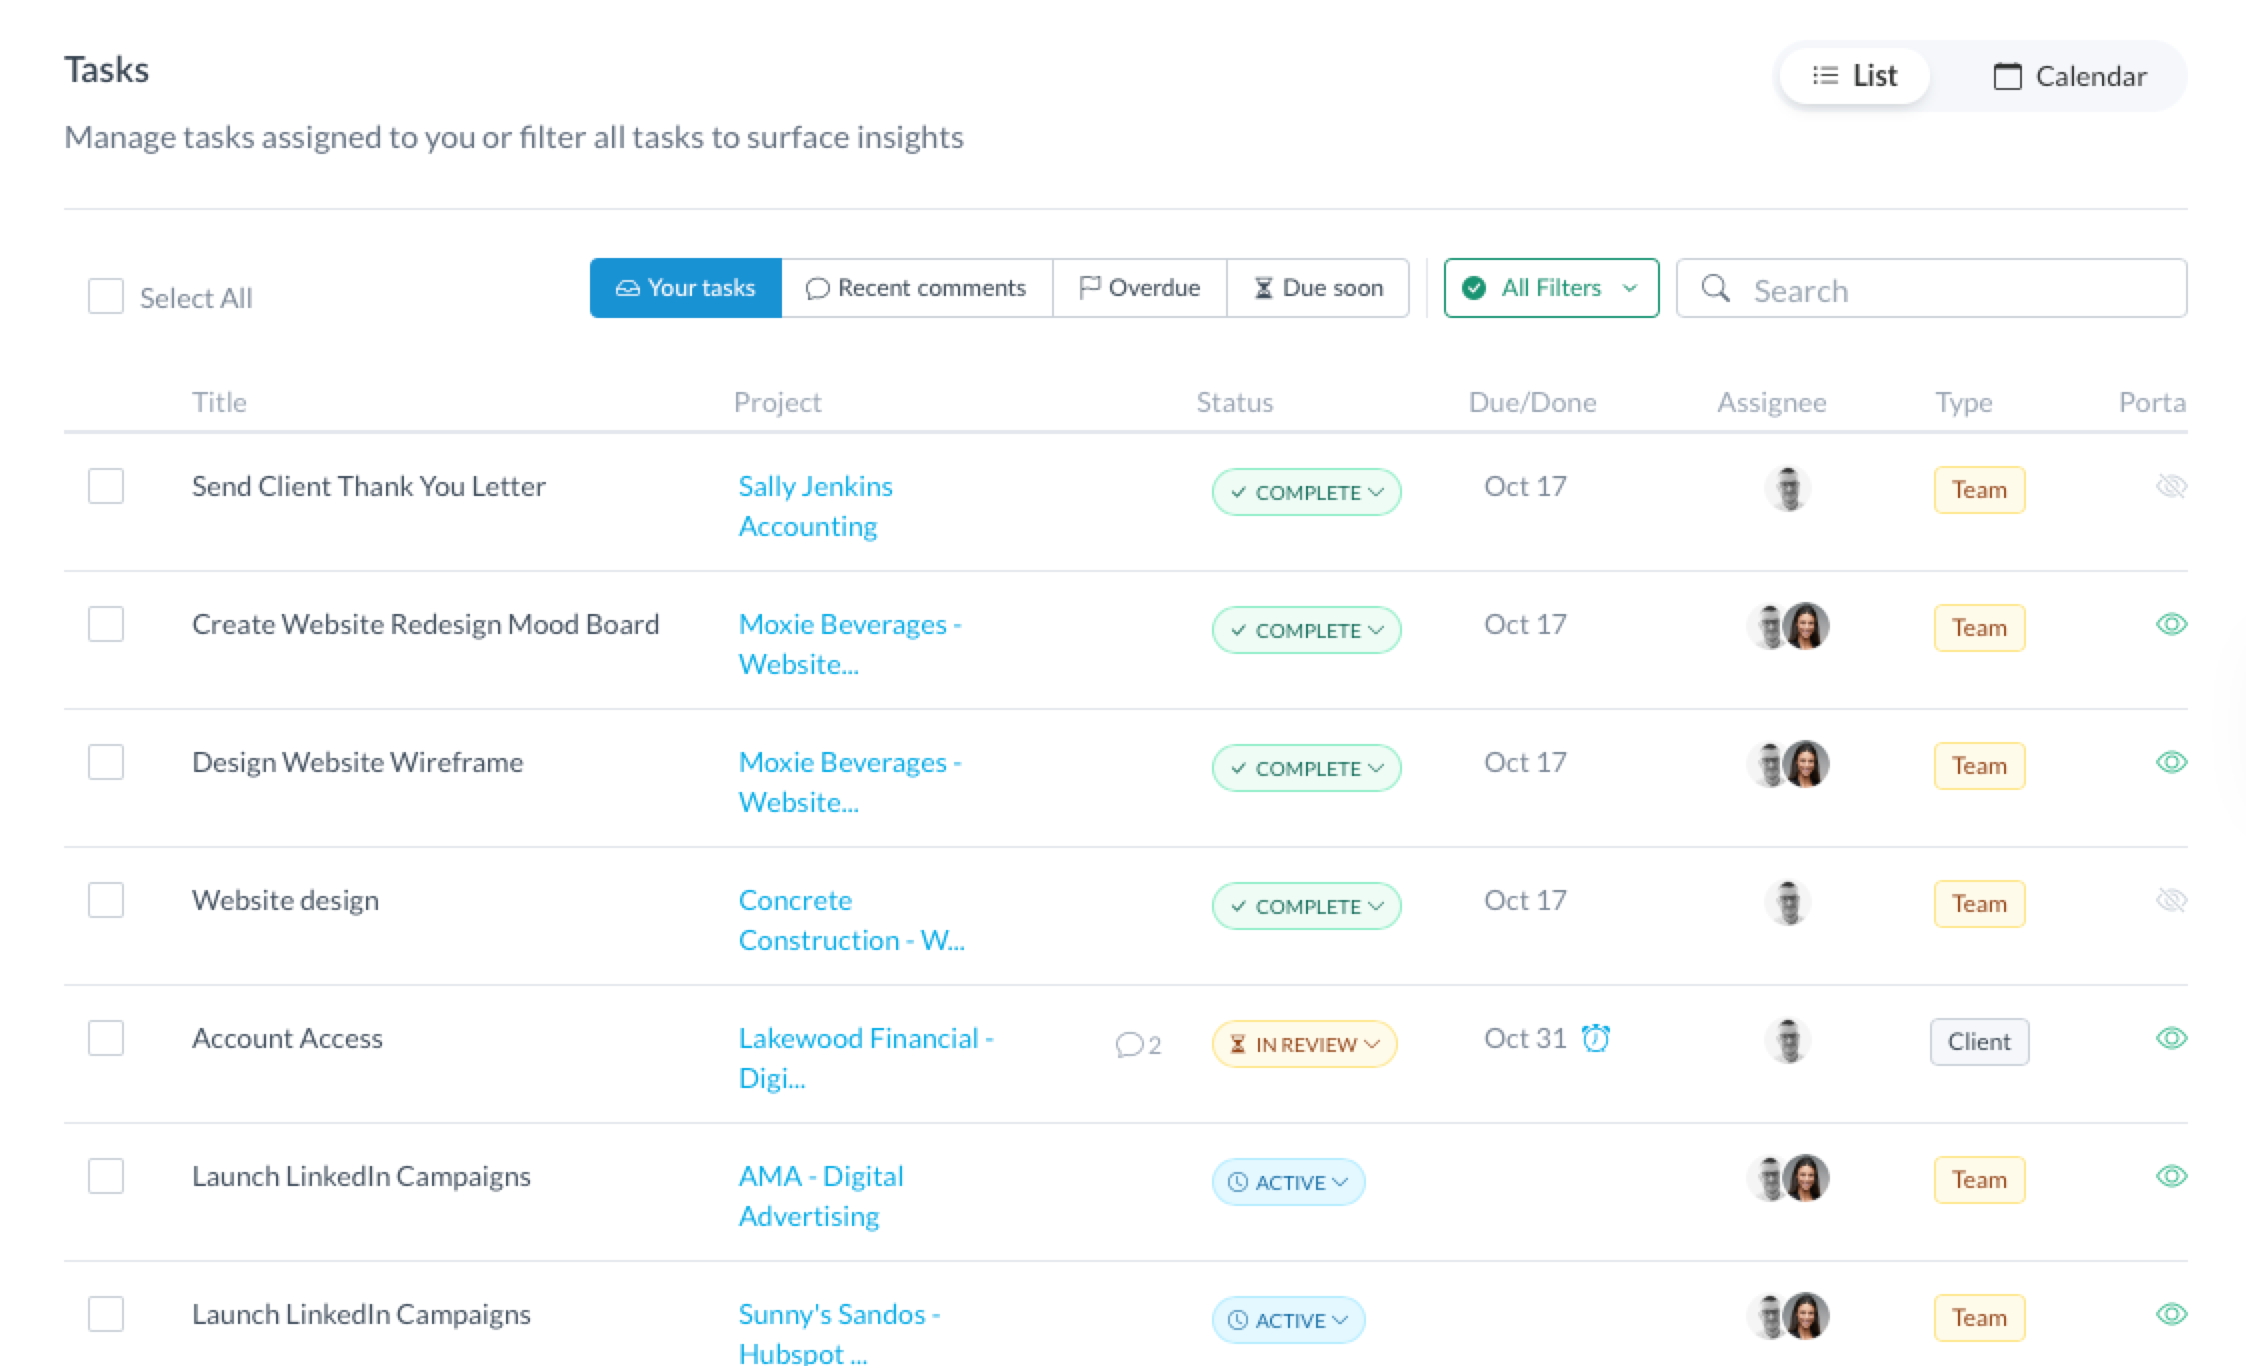Toggle the hidden portal eye for Send Client Thank You Letter

pos(2171,487)
